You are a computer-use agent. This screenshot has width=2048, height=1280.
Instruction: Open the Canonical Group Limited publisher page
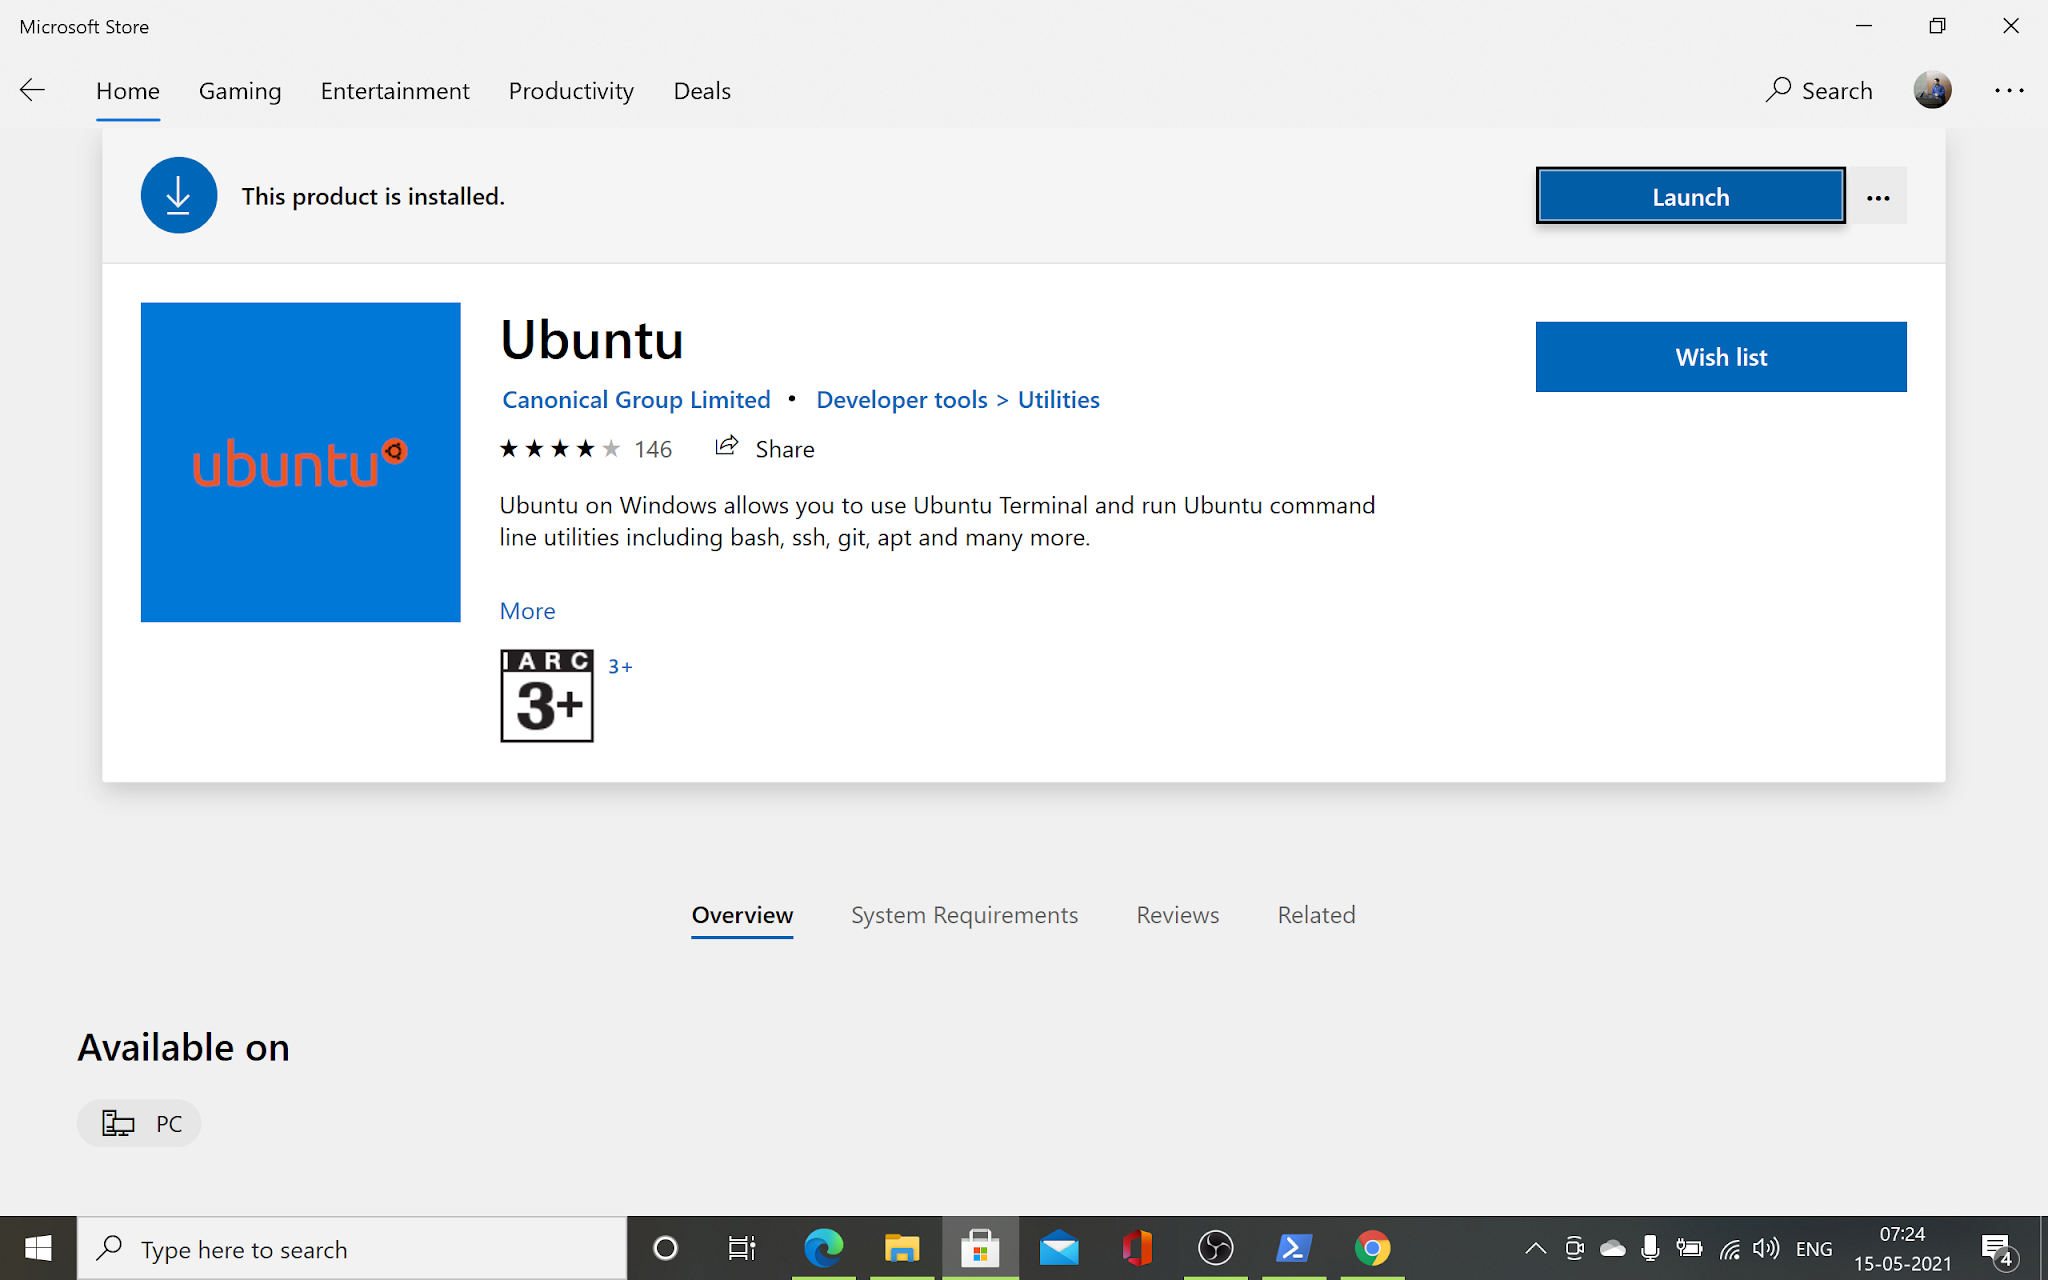pos(635,399)
